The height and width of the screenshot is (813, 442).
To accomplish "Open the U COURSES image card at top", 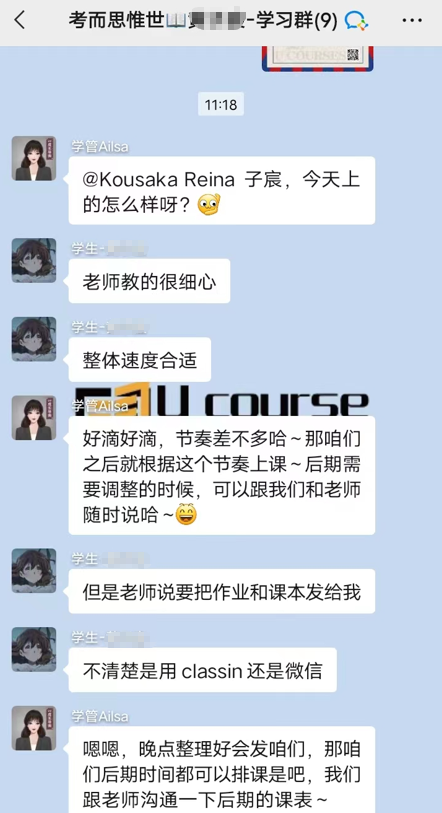I will (x=317, y=58).
